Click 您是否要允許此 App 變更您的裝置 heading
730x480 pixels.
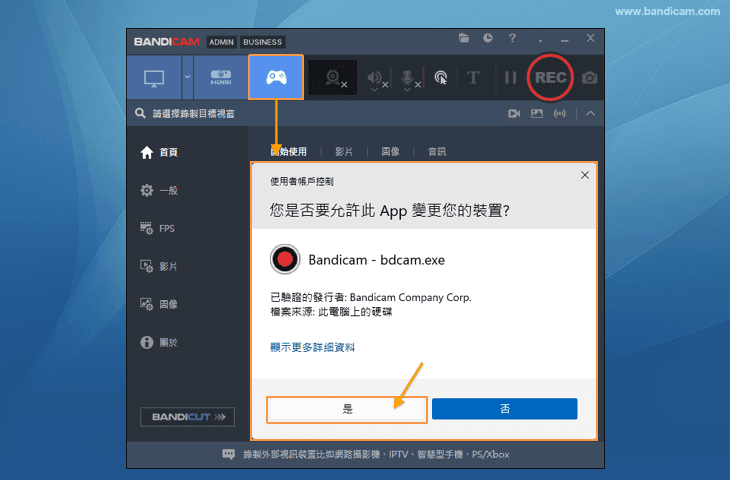tap(390, 210)
